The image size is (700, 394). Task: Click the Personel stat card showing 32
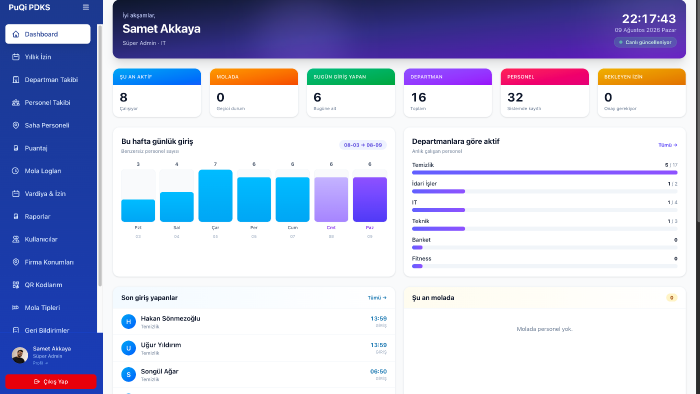[x=545, y=93]
